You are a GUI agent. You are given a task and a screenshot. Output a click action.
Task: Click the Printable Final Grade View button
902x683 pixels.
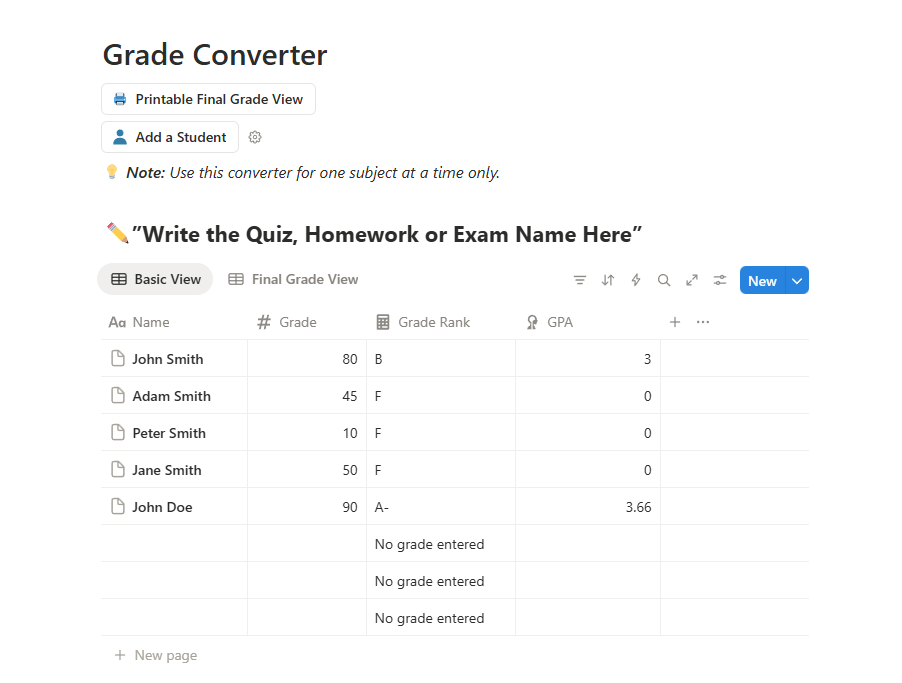(x=208, y=99)
